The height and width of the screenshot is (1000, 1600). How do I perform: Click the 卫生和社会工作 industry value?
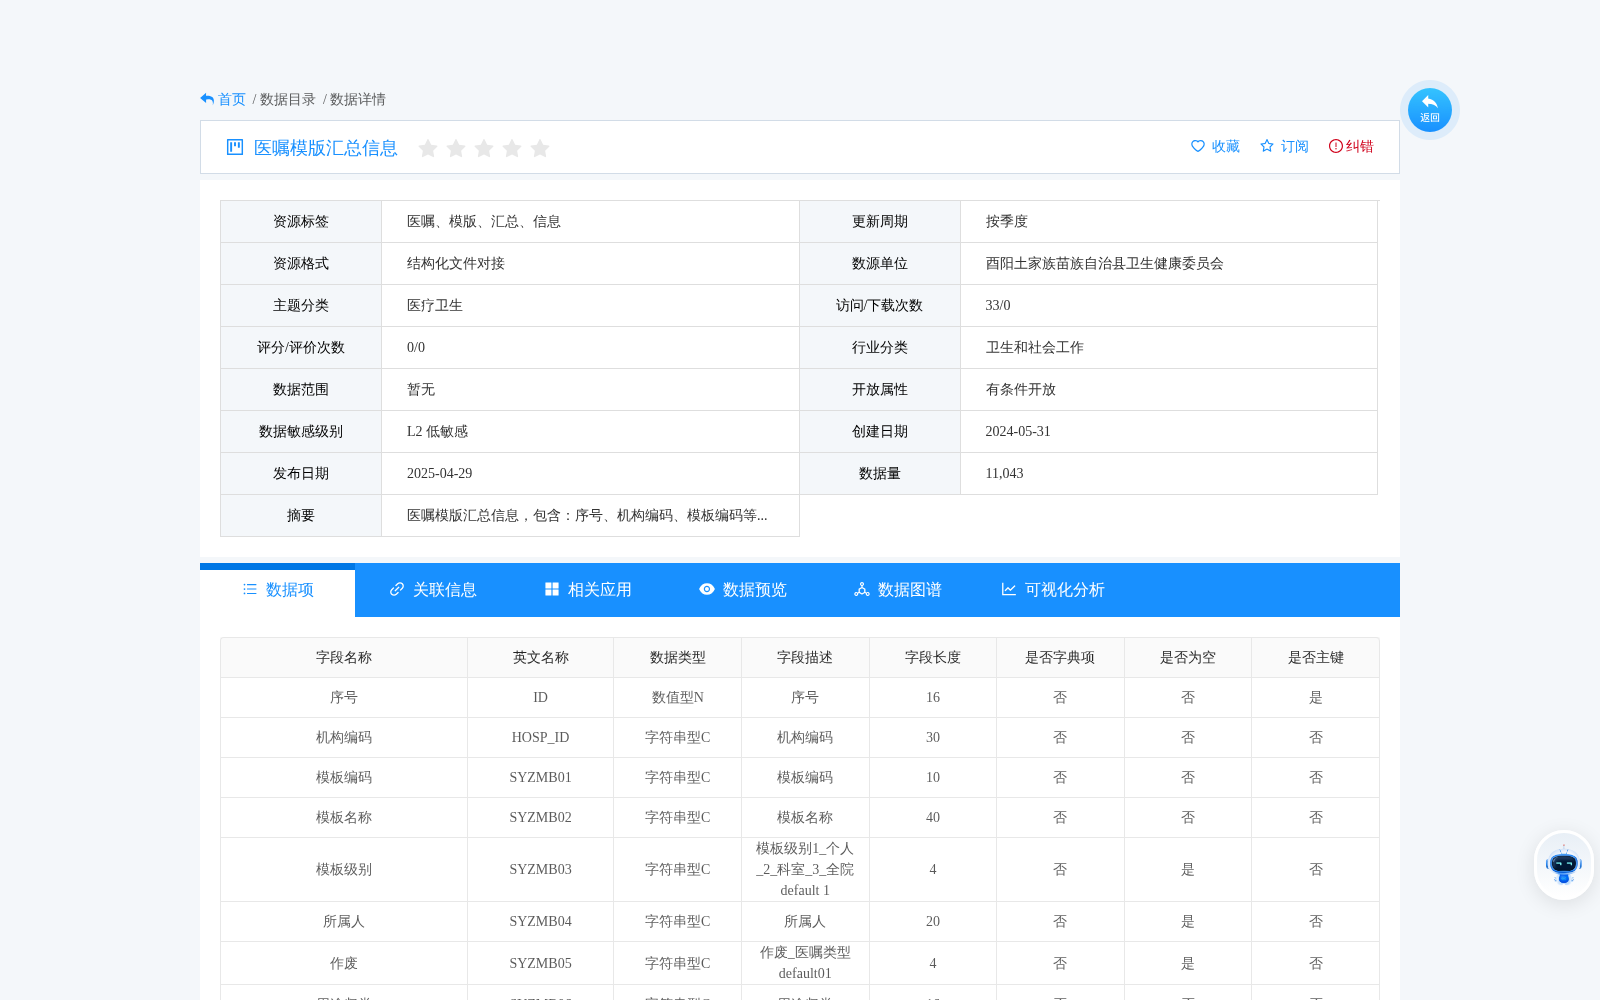pyautogui.click(x=1035, y=347)
